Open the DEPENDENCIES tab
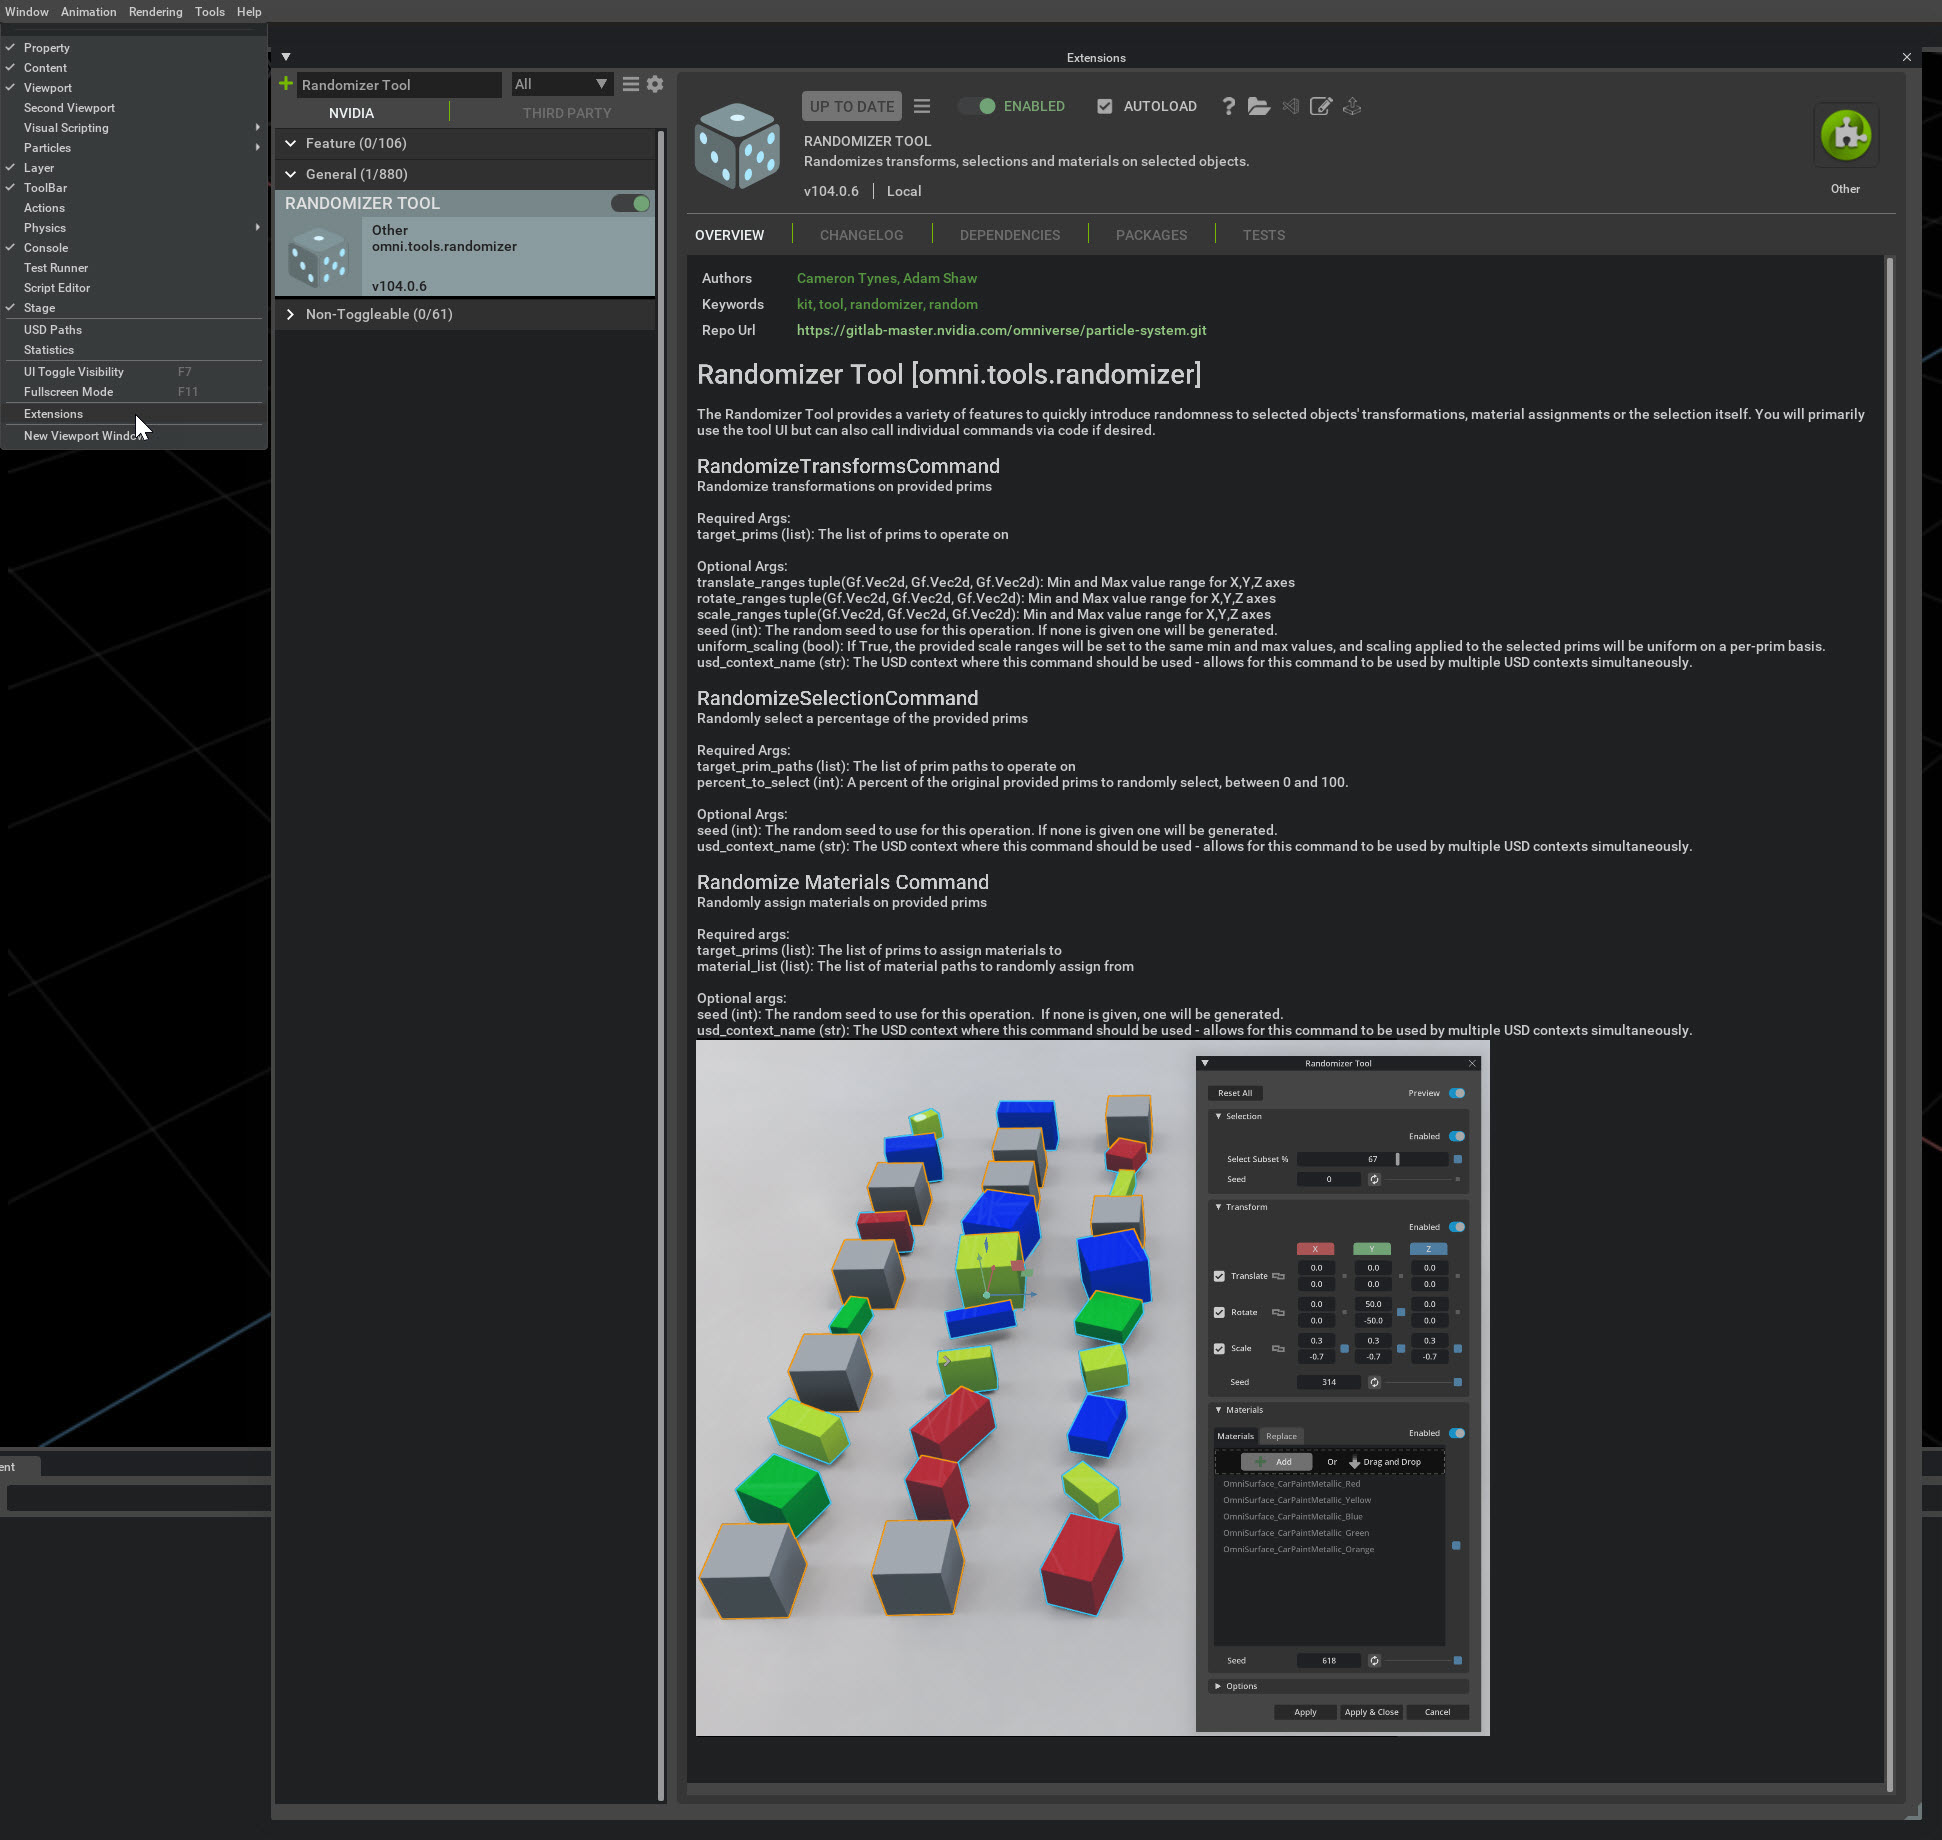Screen dimensions: 1942x1840 click(x=1010, y=235)
